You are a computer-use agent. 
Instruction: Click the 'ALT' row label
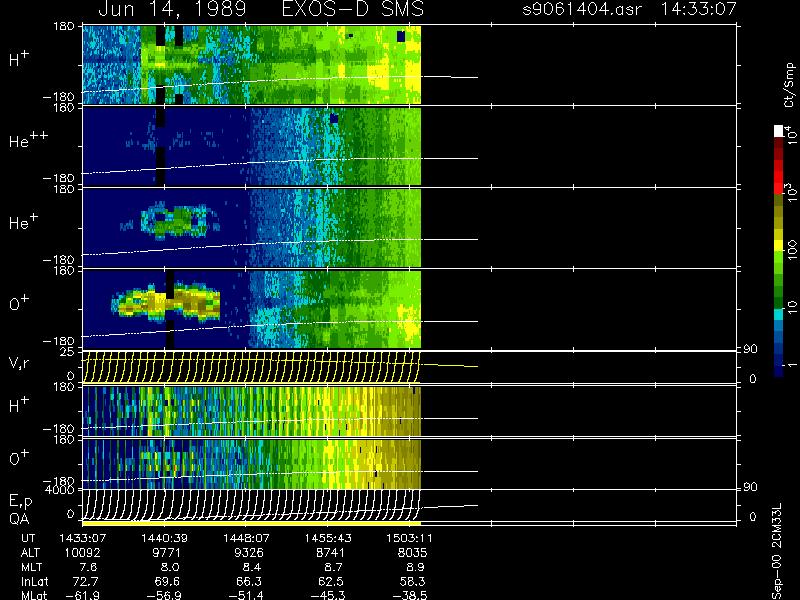tap(31, 553)
